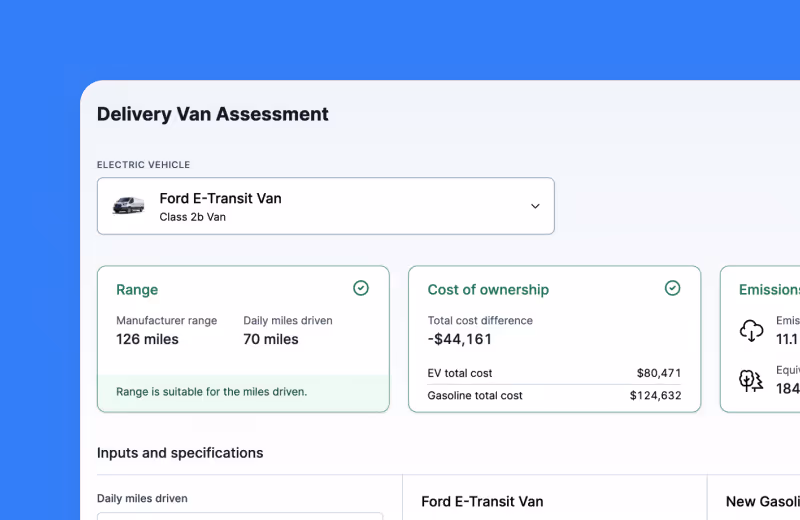Open the Electric Vehicle dropdown chevron

(x=535, y=206)
